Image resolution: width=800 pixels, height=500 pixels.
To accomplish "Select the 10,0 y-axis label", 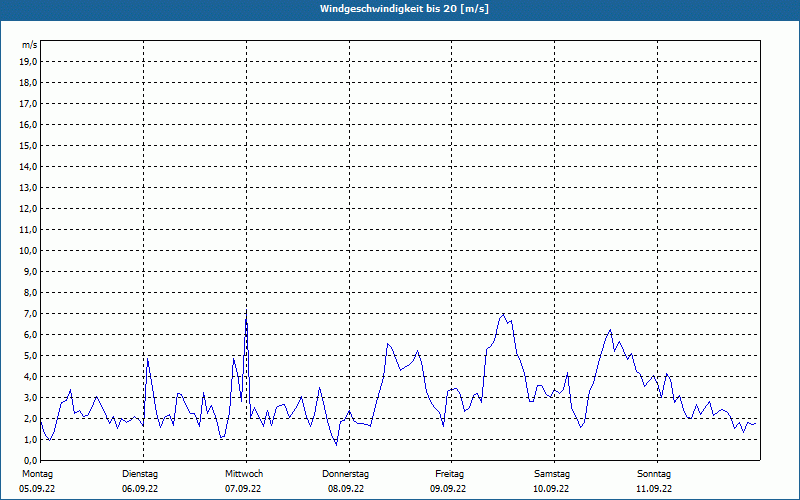I will 28,251.
